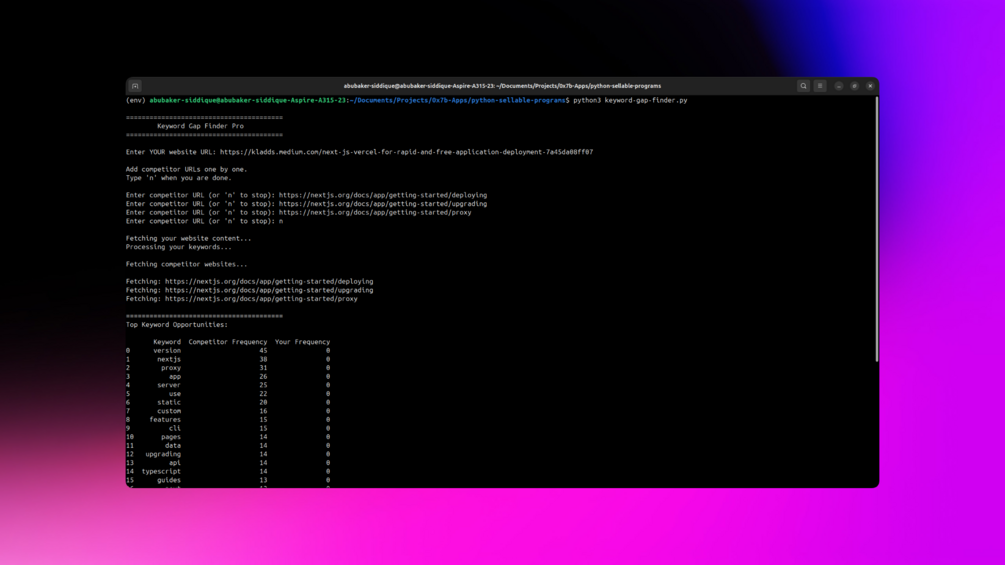The width and height of the screenshot is (1005, 565).
Task: Click the 'features' keyword row
Action: tap(228, 420)
